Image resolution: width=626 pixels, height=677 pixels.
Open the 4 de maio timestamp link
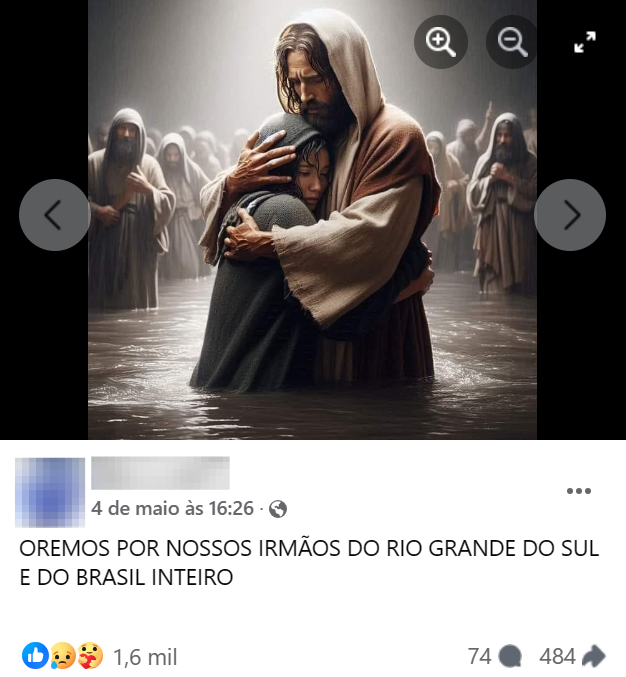[x=172, y=509]
